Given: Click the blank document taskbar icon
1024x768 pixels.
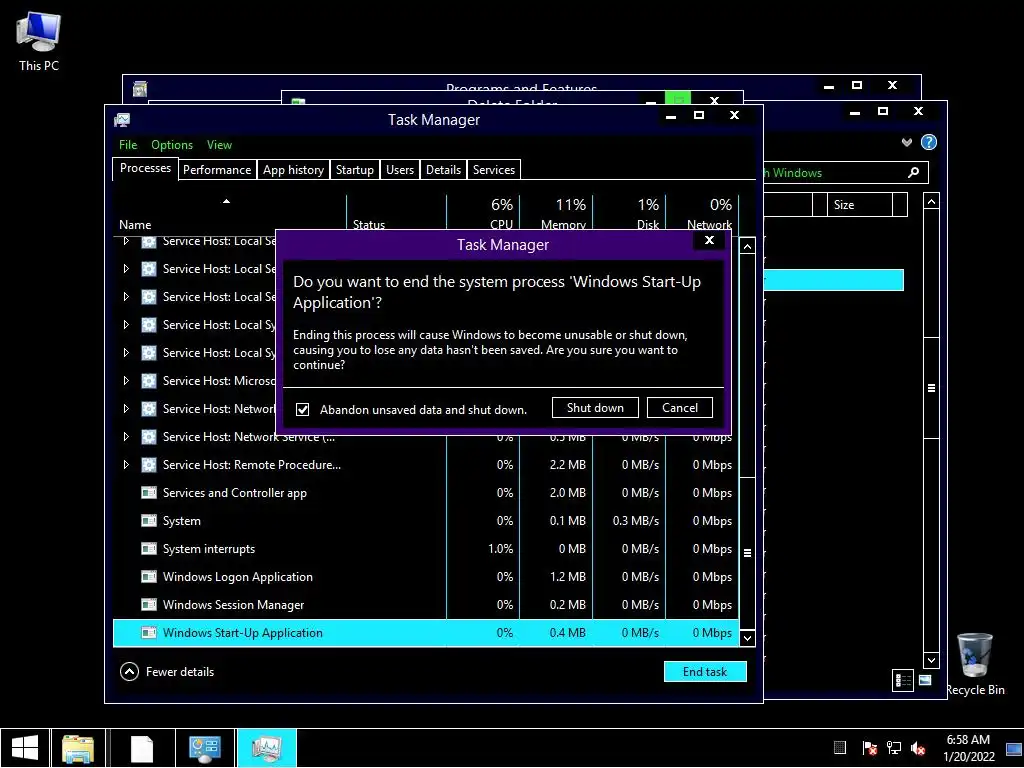Looking at the screenshot, I should click(x=142, y=748).
